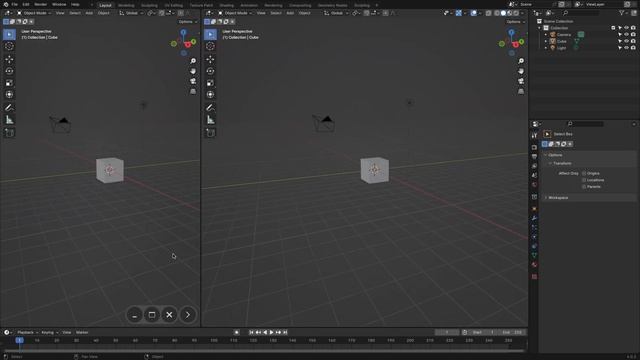Viewport: 640px width, 360px height.
Task: Open Options dropdown in right viewport
Action: 515,22
